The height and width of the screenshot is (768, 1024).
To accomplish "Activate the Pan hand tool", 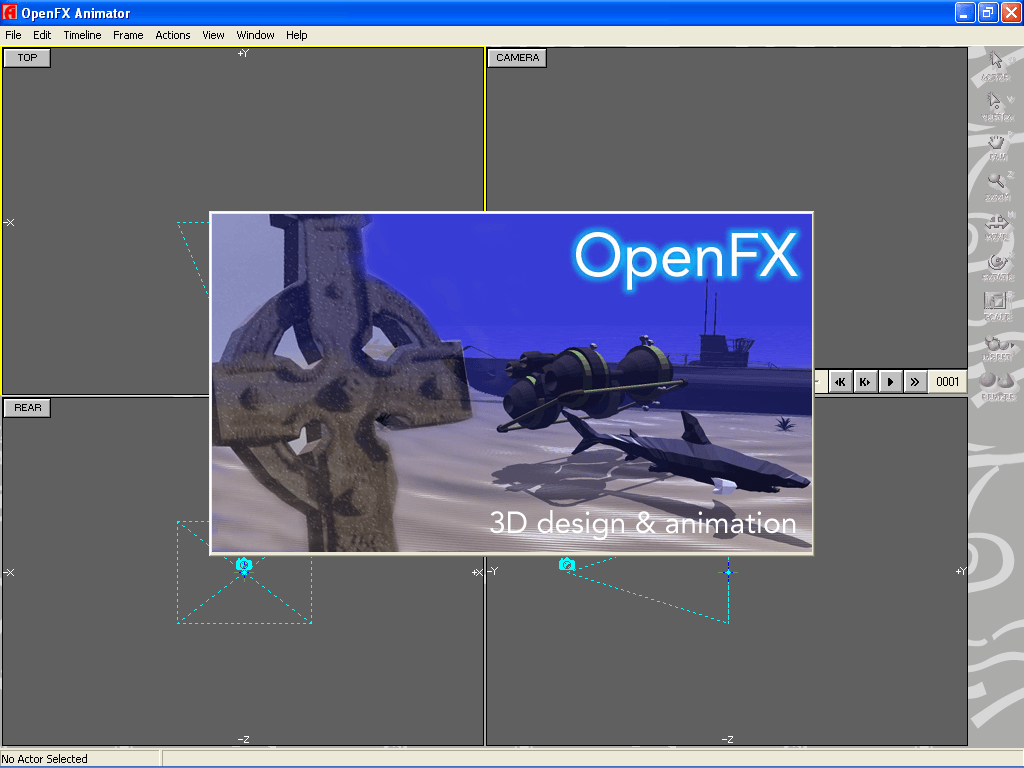I will [x=997, y=147].
